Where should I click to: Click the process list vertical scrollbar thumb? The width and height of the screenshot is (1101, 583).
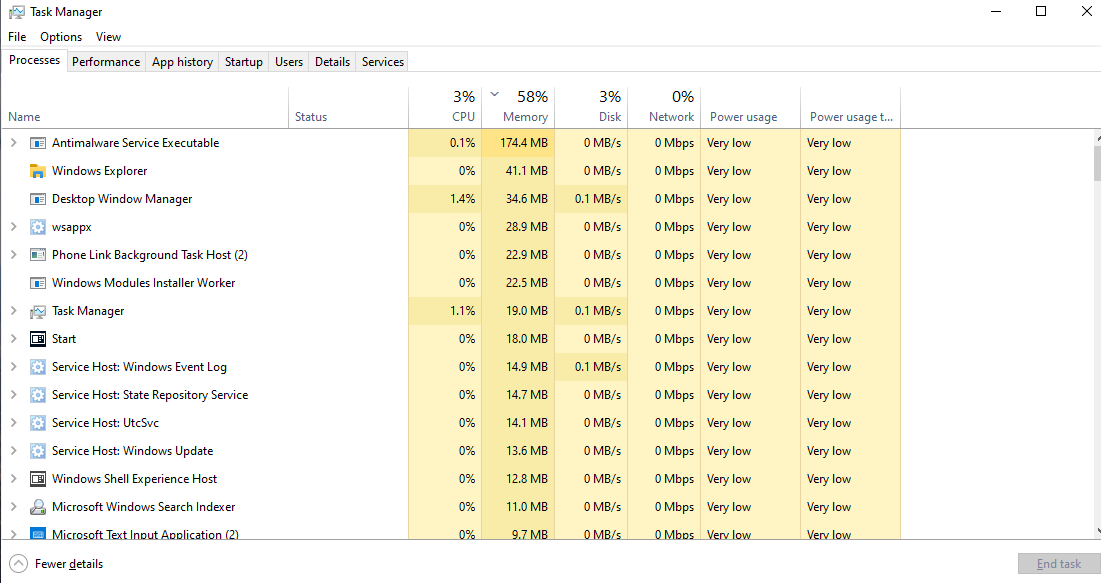coord(1097,164)
